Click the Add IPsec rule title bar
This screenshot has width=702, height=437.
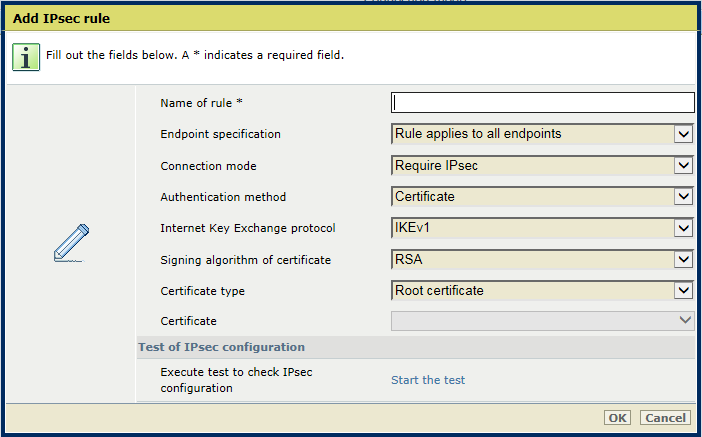point(351,18)
